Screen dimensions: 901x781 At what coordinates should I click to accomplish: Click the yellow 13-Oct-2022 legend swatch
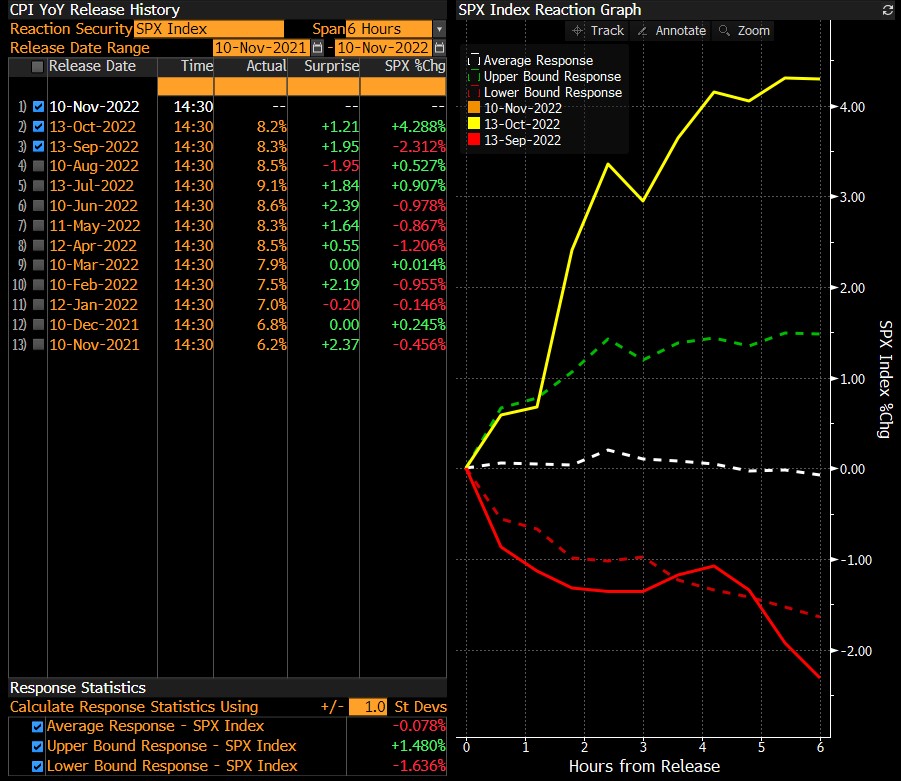[x=473, y=124]
